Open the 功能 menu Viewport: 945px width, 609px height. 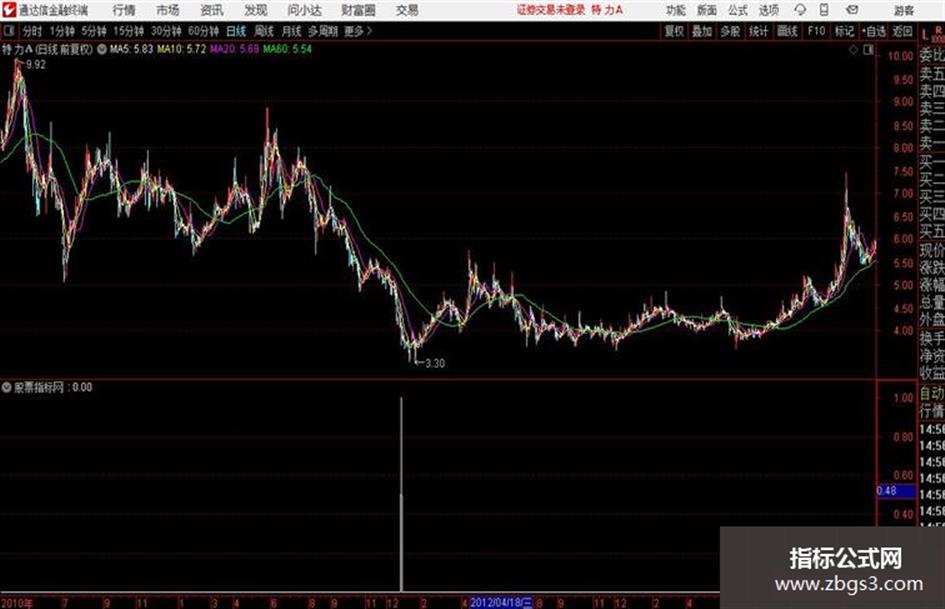[x=676, y=10]
